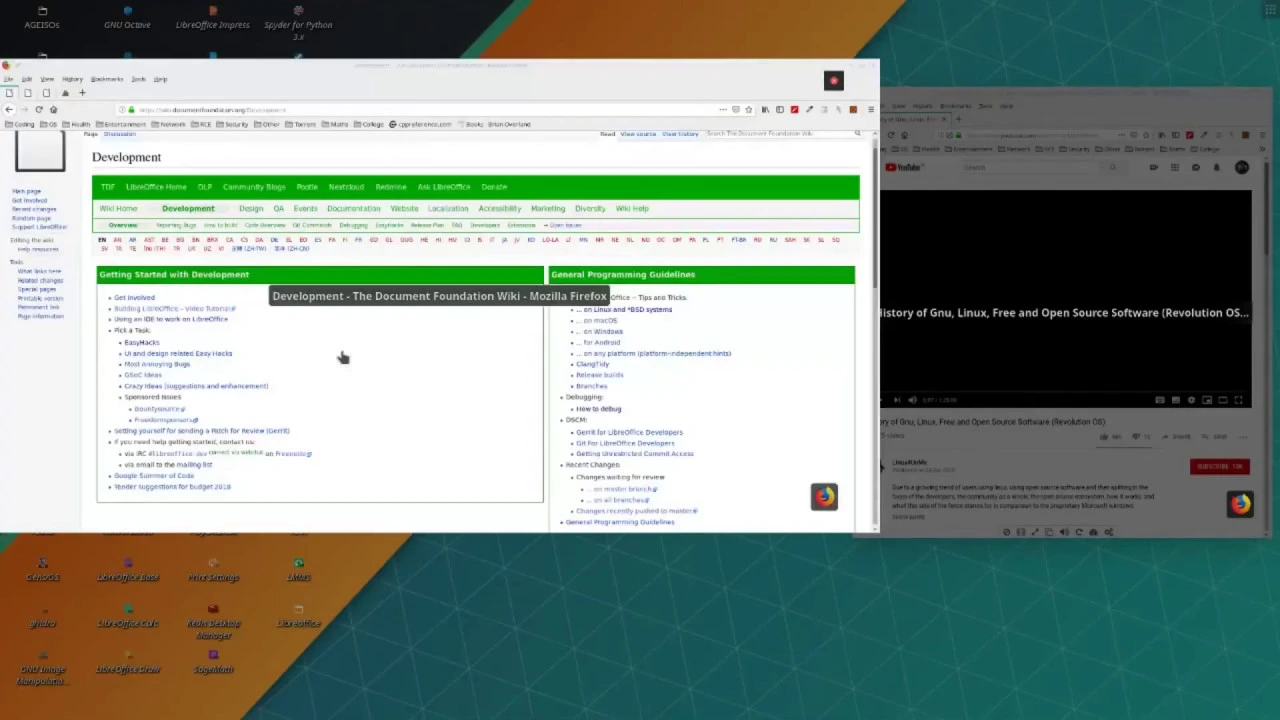
Task: Open Firefox Library icon in wiki window
Action: click(x=766, y=109)
